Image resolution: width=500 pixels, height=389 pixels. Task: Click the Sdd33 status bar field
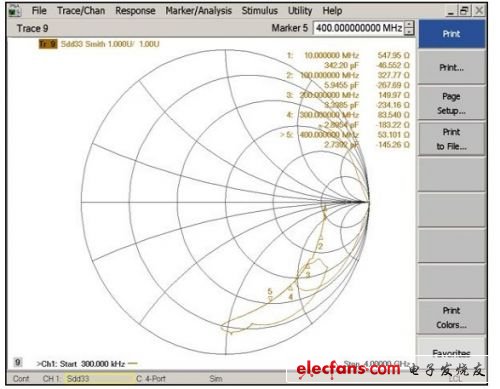point(99,379)
